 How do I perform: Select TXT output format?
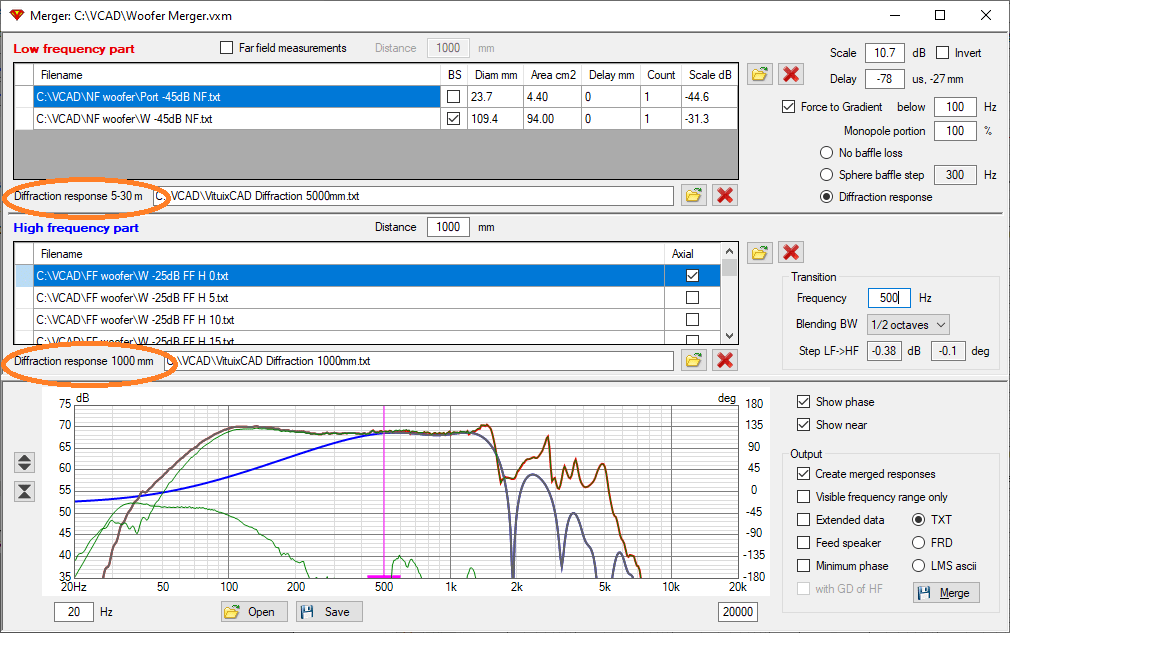coord(918,519)
